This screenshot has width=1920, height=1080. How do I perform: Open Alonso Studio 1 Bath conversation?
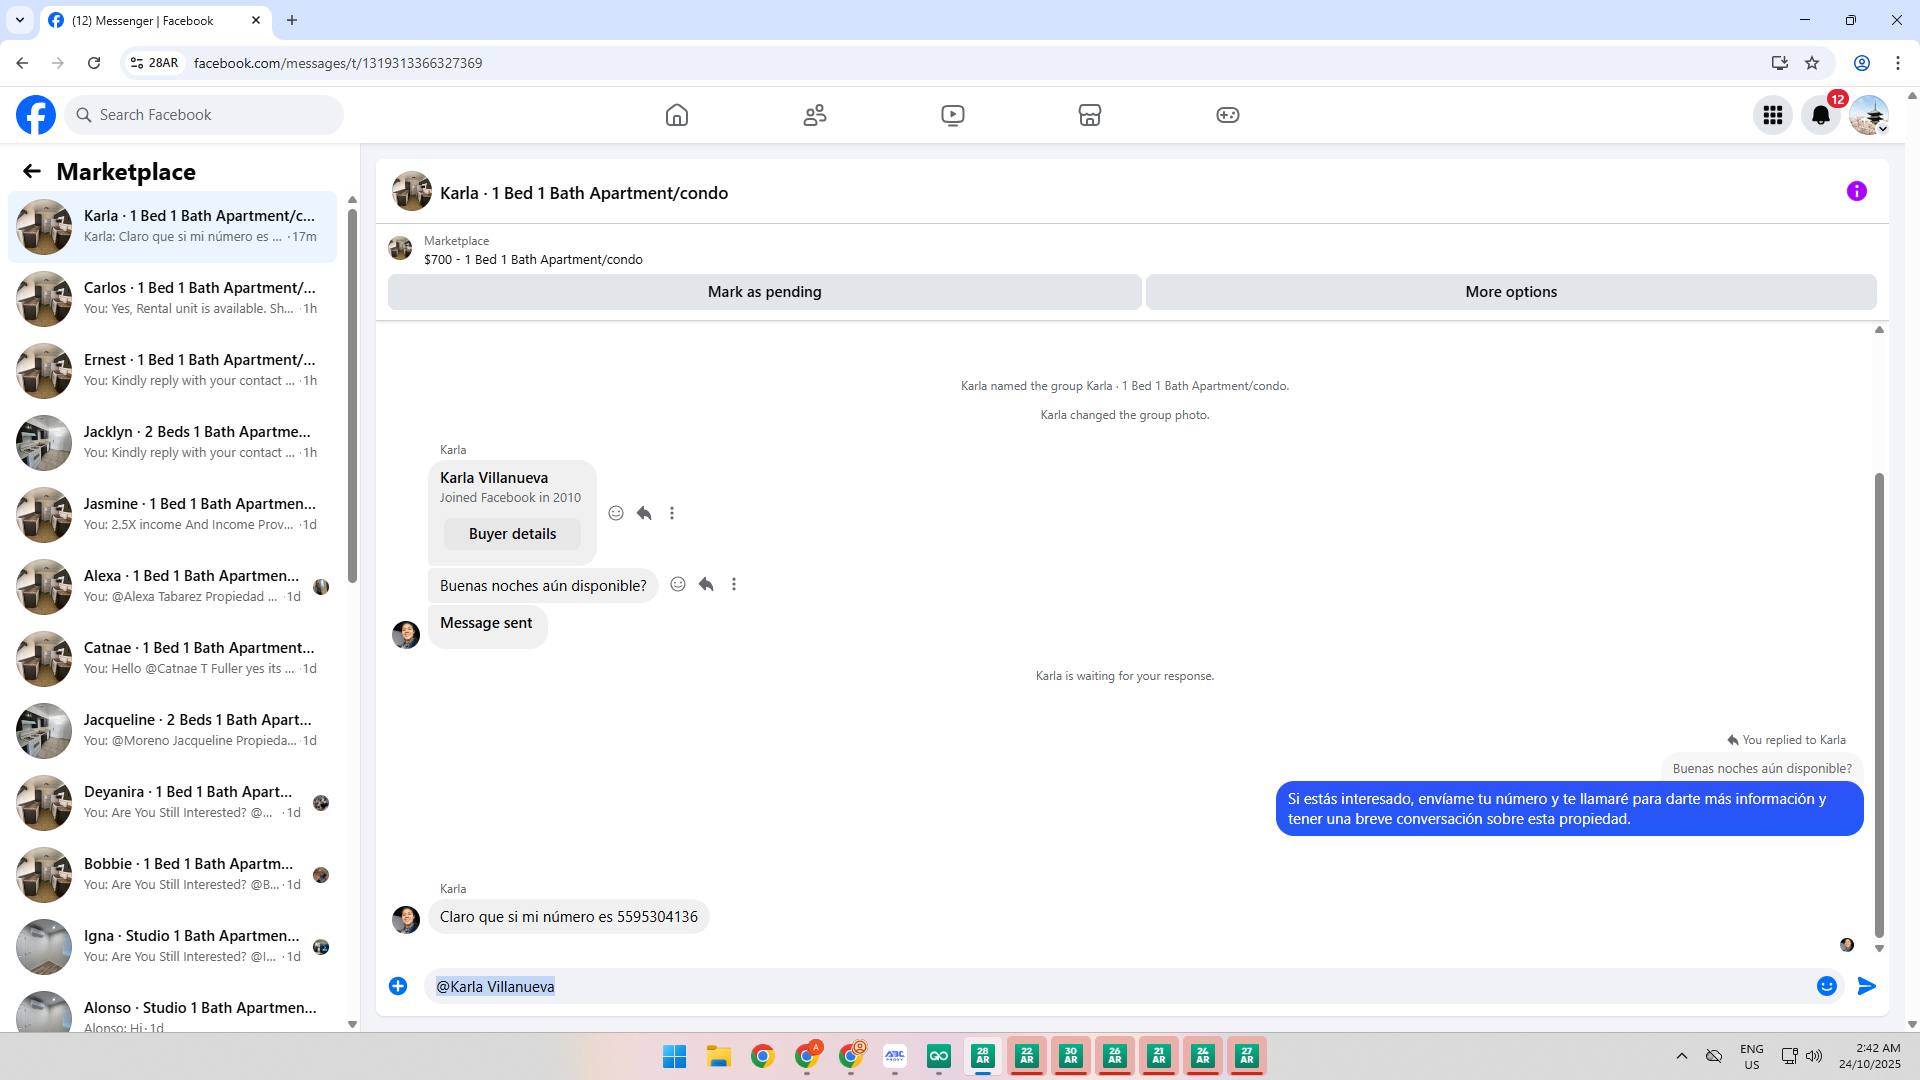click(172, 1010)
